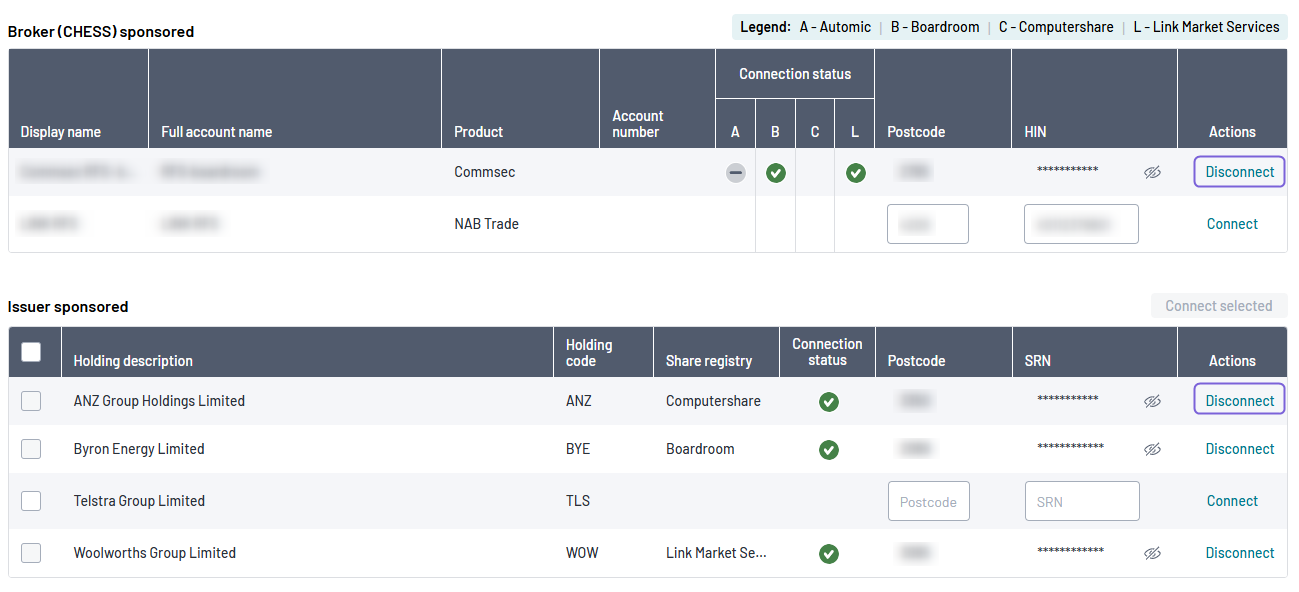Click Woolworths Group's connection status icon
The width and height of the screenshot is (1299, 592).
(x=828, y=554)
